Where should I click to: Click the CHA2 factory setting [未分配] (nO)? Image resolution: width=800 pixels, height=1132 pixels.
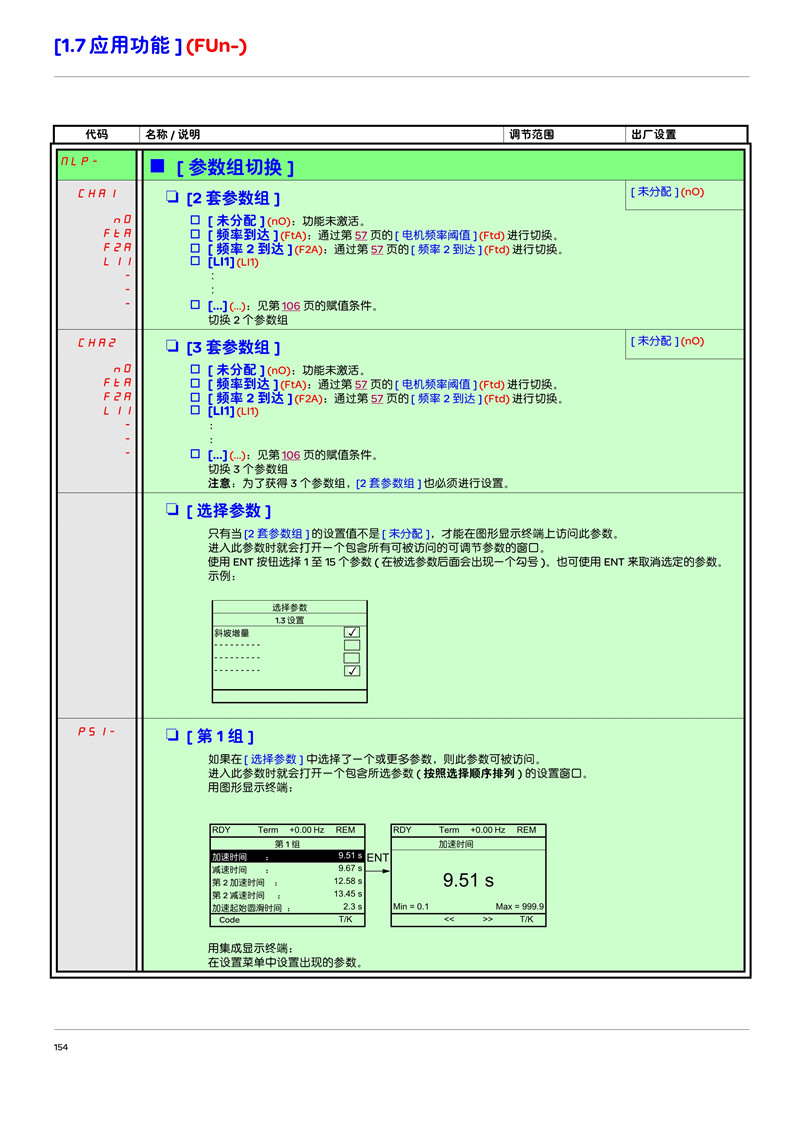(x=667, y=341)
